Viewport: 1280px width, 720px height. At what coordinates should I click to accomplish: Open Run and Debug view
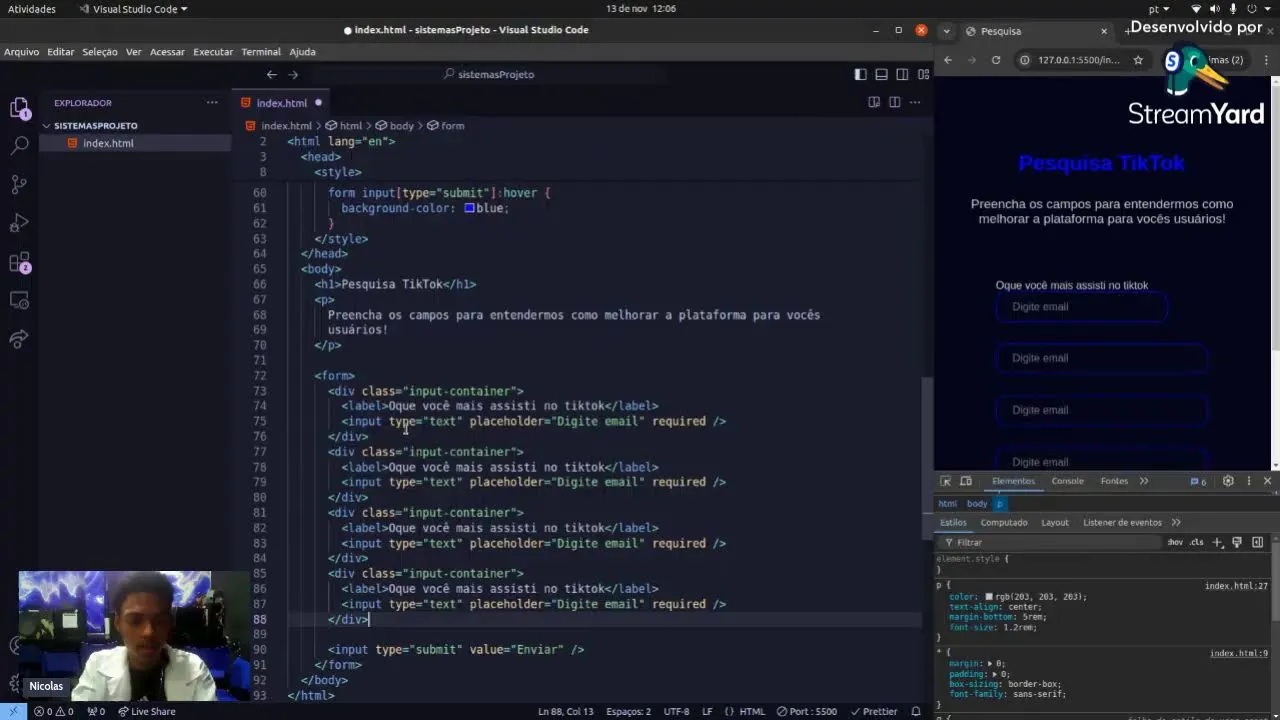click(x=19, y=223)
